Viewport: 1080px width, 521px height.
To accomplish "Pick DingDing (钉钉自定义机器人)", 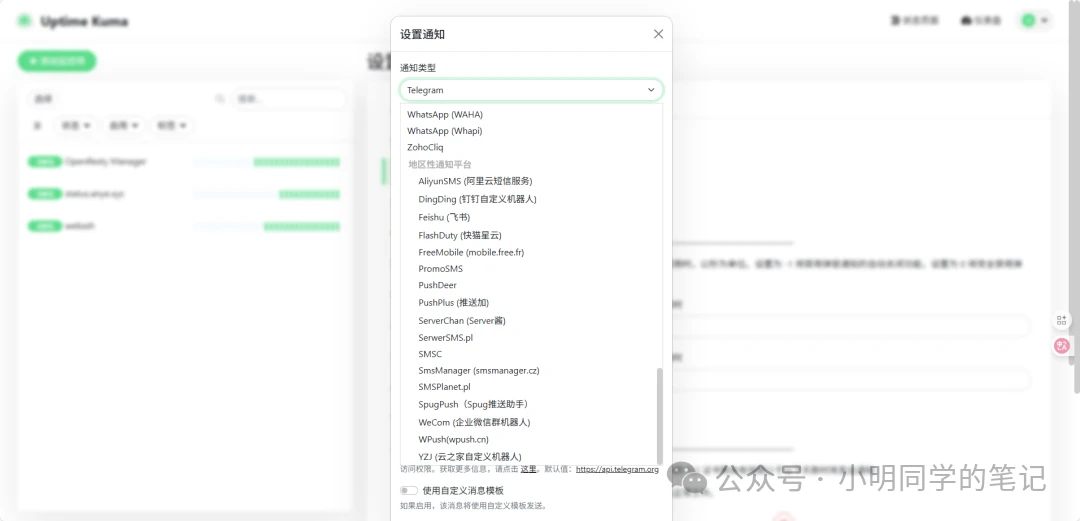I will click(477, 199).
